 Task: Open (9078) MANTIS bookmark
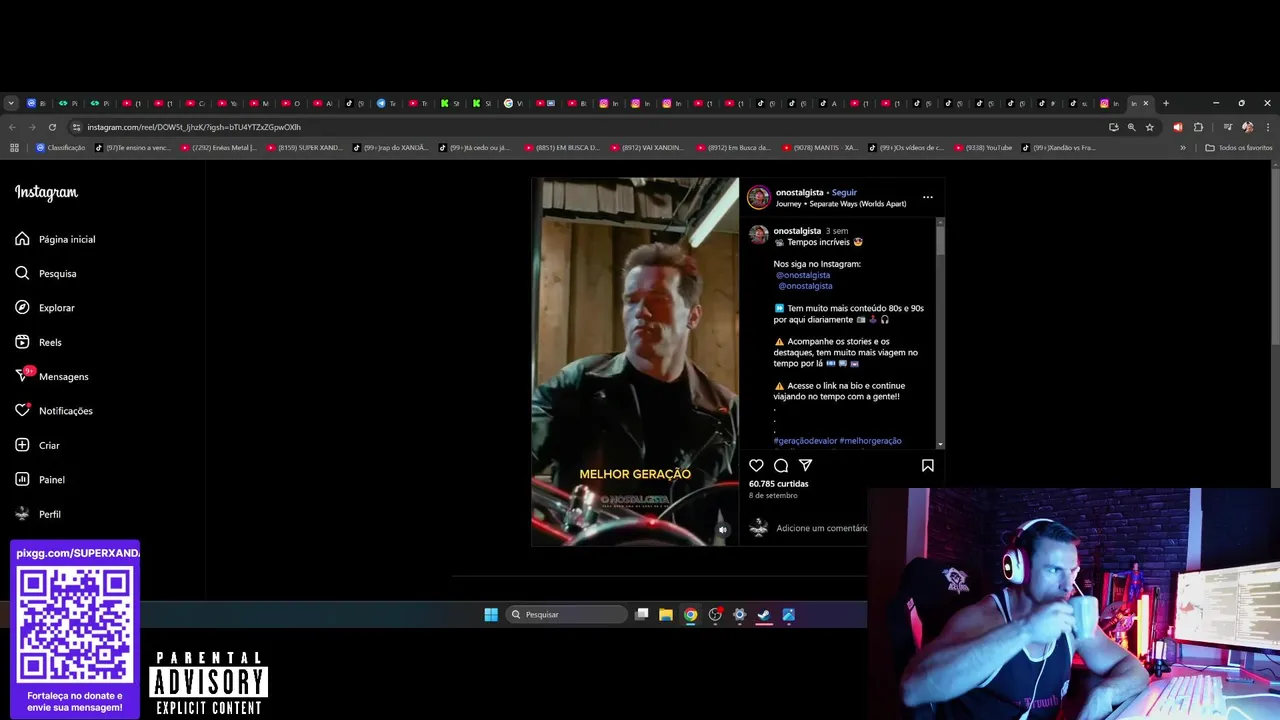[820, 148]
